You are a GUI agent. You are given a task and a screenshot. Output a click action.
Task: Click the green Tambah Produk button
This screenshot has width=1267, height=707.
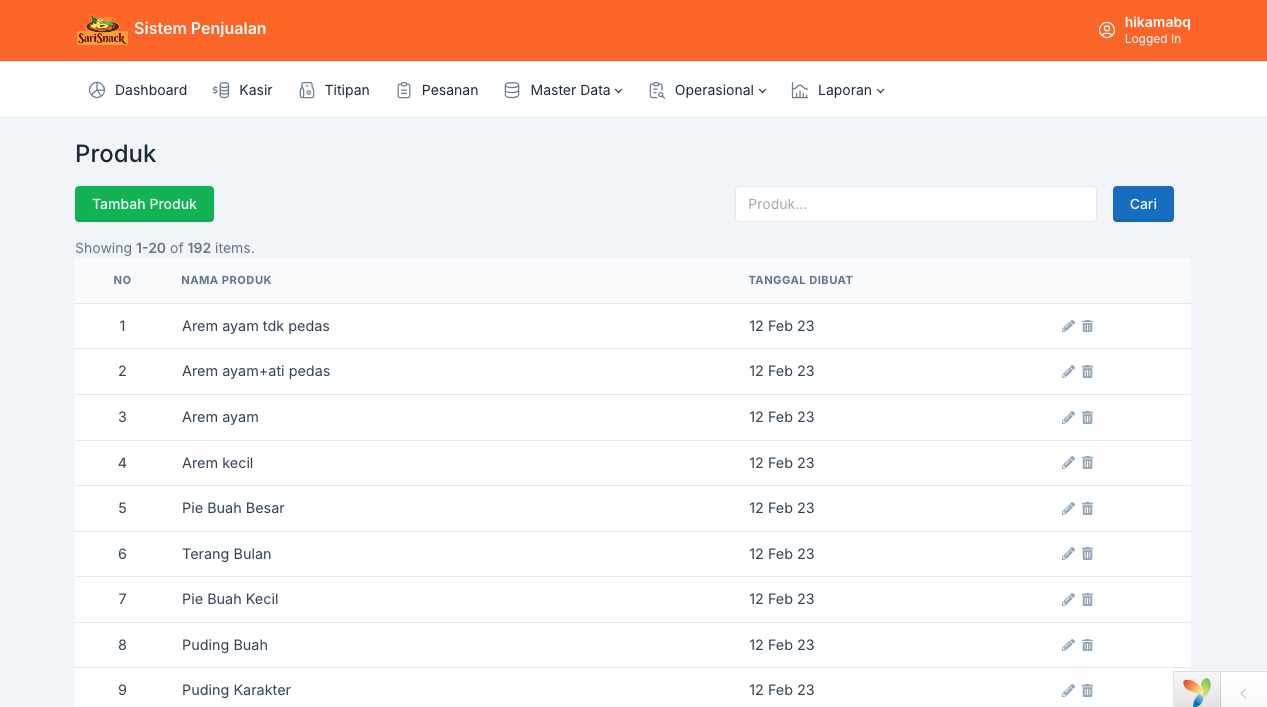144,204
